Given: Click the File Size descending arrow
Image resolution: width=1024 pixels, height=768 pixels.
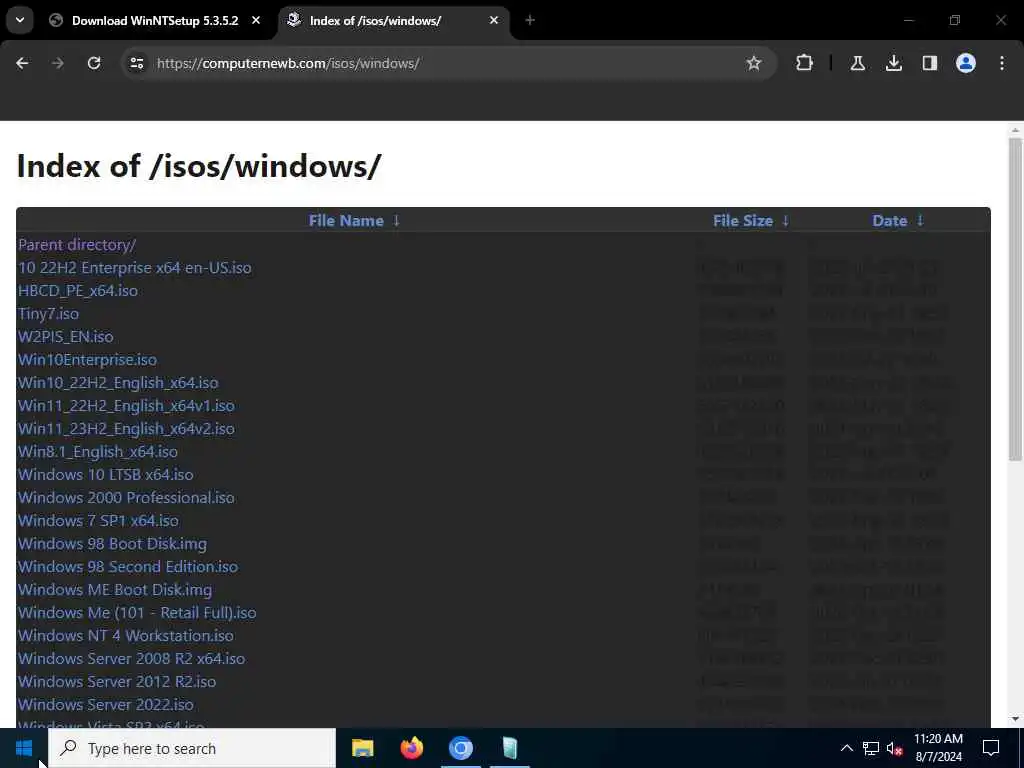Looking at the screenshot, I should pyautogui.click(x=786, y=221).
